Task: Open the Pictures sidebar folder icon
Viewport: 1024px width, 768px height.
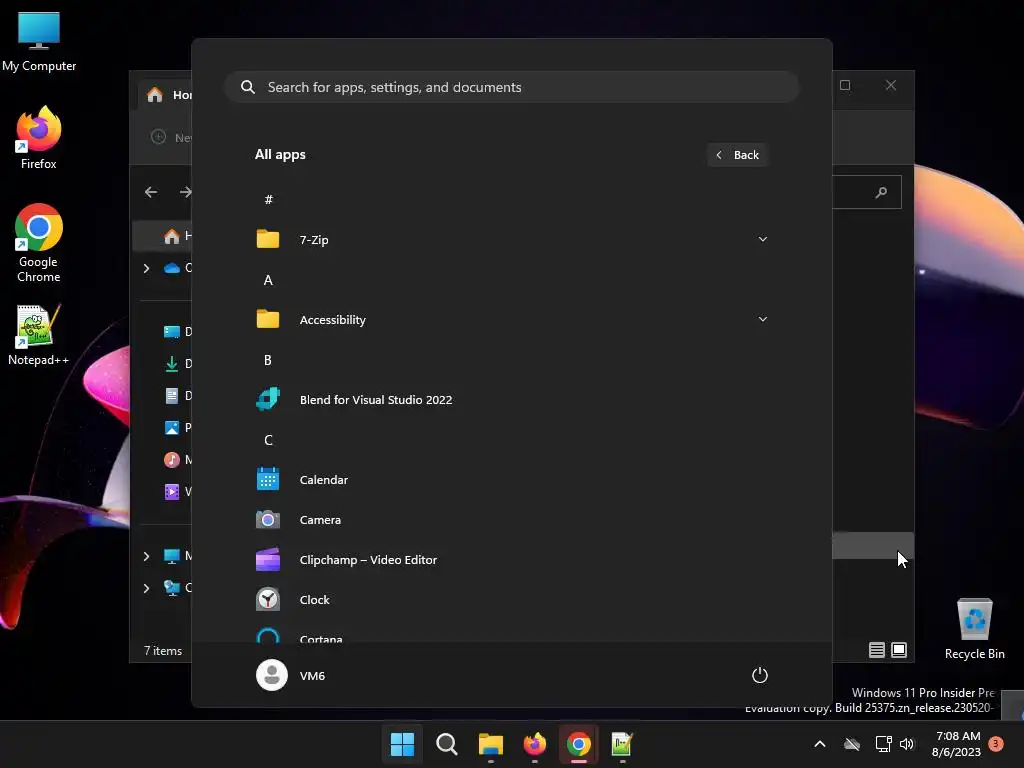Action: pos(172,428)
